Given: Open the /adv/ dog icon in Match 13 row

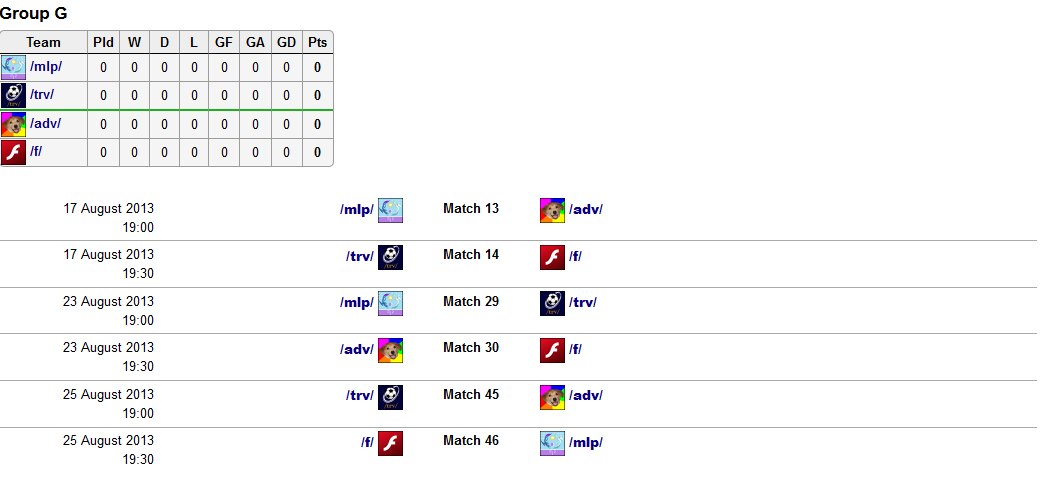Looking at the screenshot, I should [553, 211].
